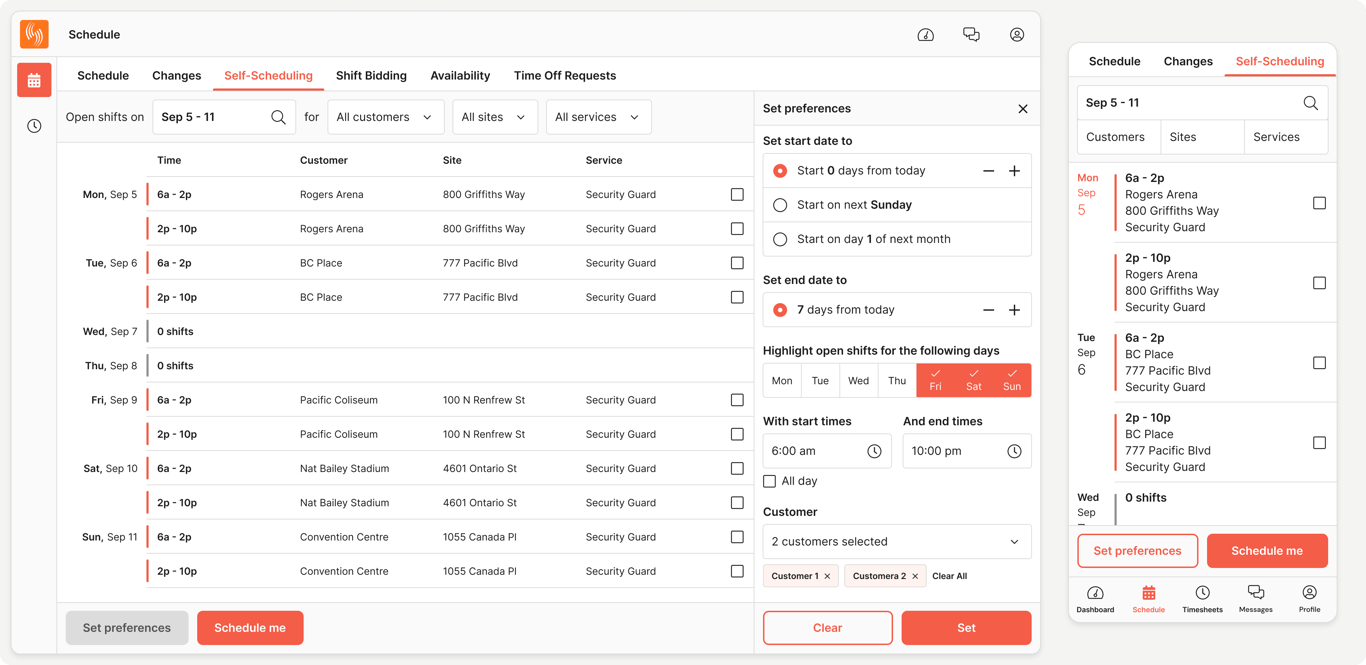Image resolution: width=1366 pixels, height=665 pixels.
Task: Check Sat Sep 10 2p-10p Nat Bailey shift
Action: pyautogui.click(x=737, y=502)
